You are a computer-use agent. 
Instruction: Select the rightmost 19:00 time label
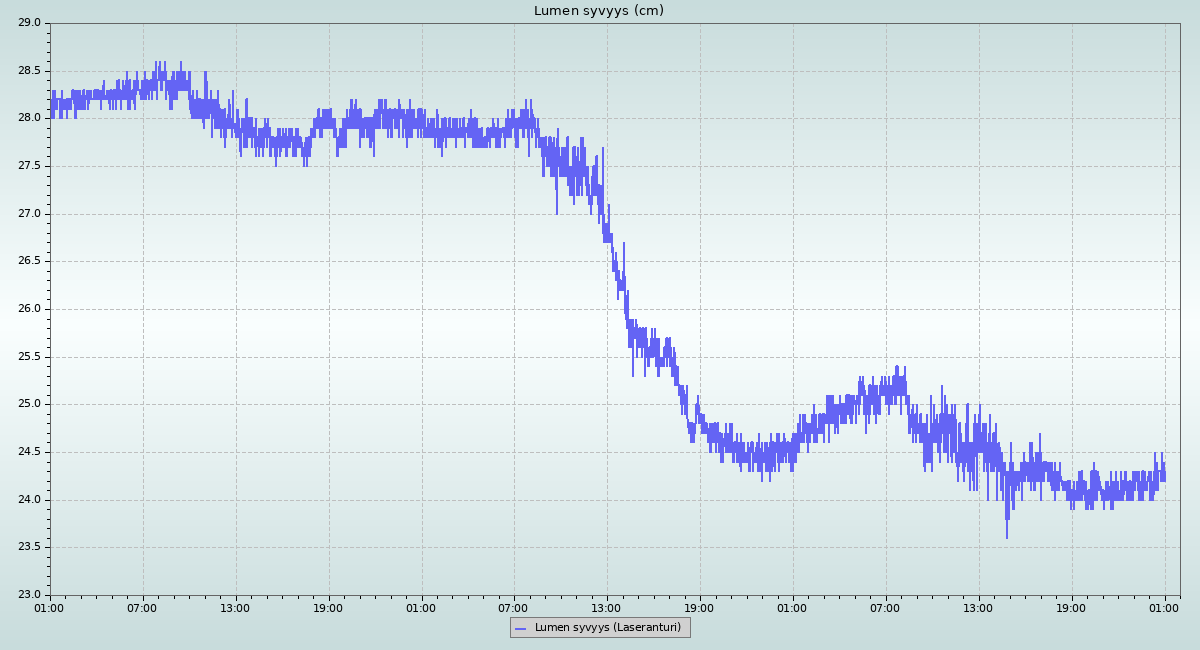point(1072,607)
